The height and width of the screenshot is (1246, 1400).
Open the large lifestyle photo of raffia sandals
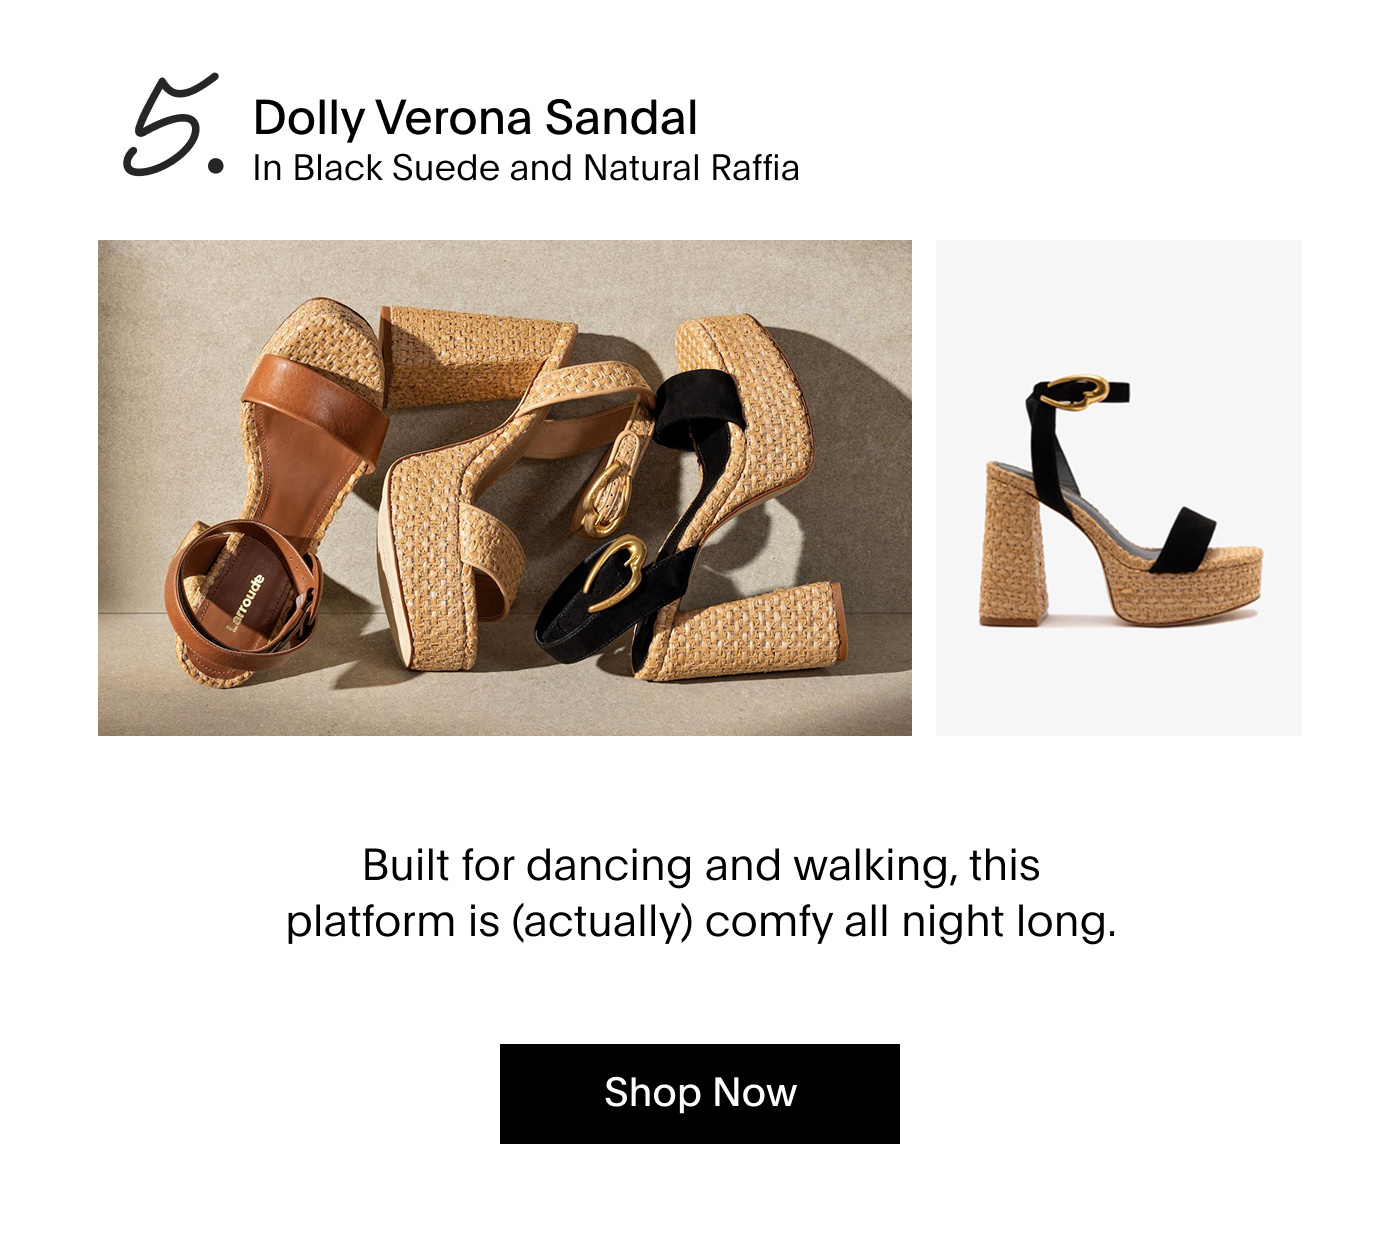coord(505,488)
